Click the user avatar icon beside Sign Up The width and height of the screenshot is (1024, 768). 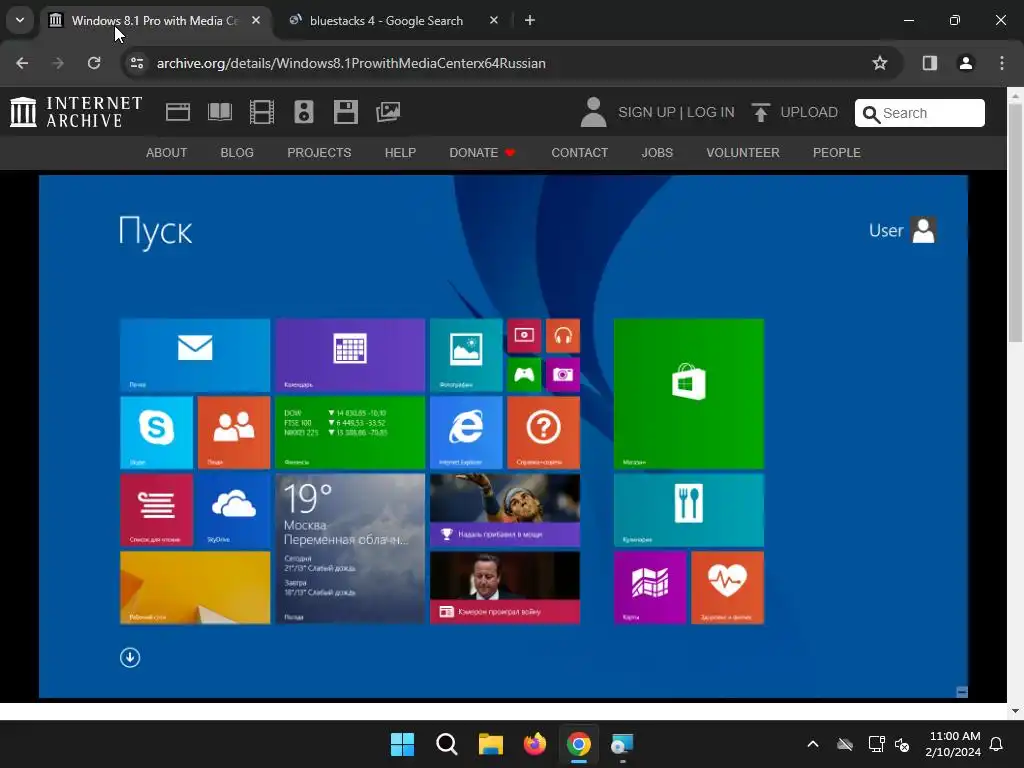(x=593, y=112)
